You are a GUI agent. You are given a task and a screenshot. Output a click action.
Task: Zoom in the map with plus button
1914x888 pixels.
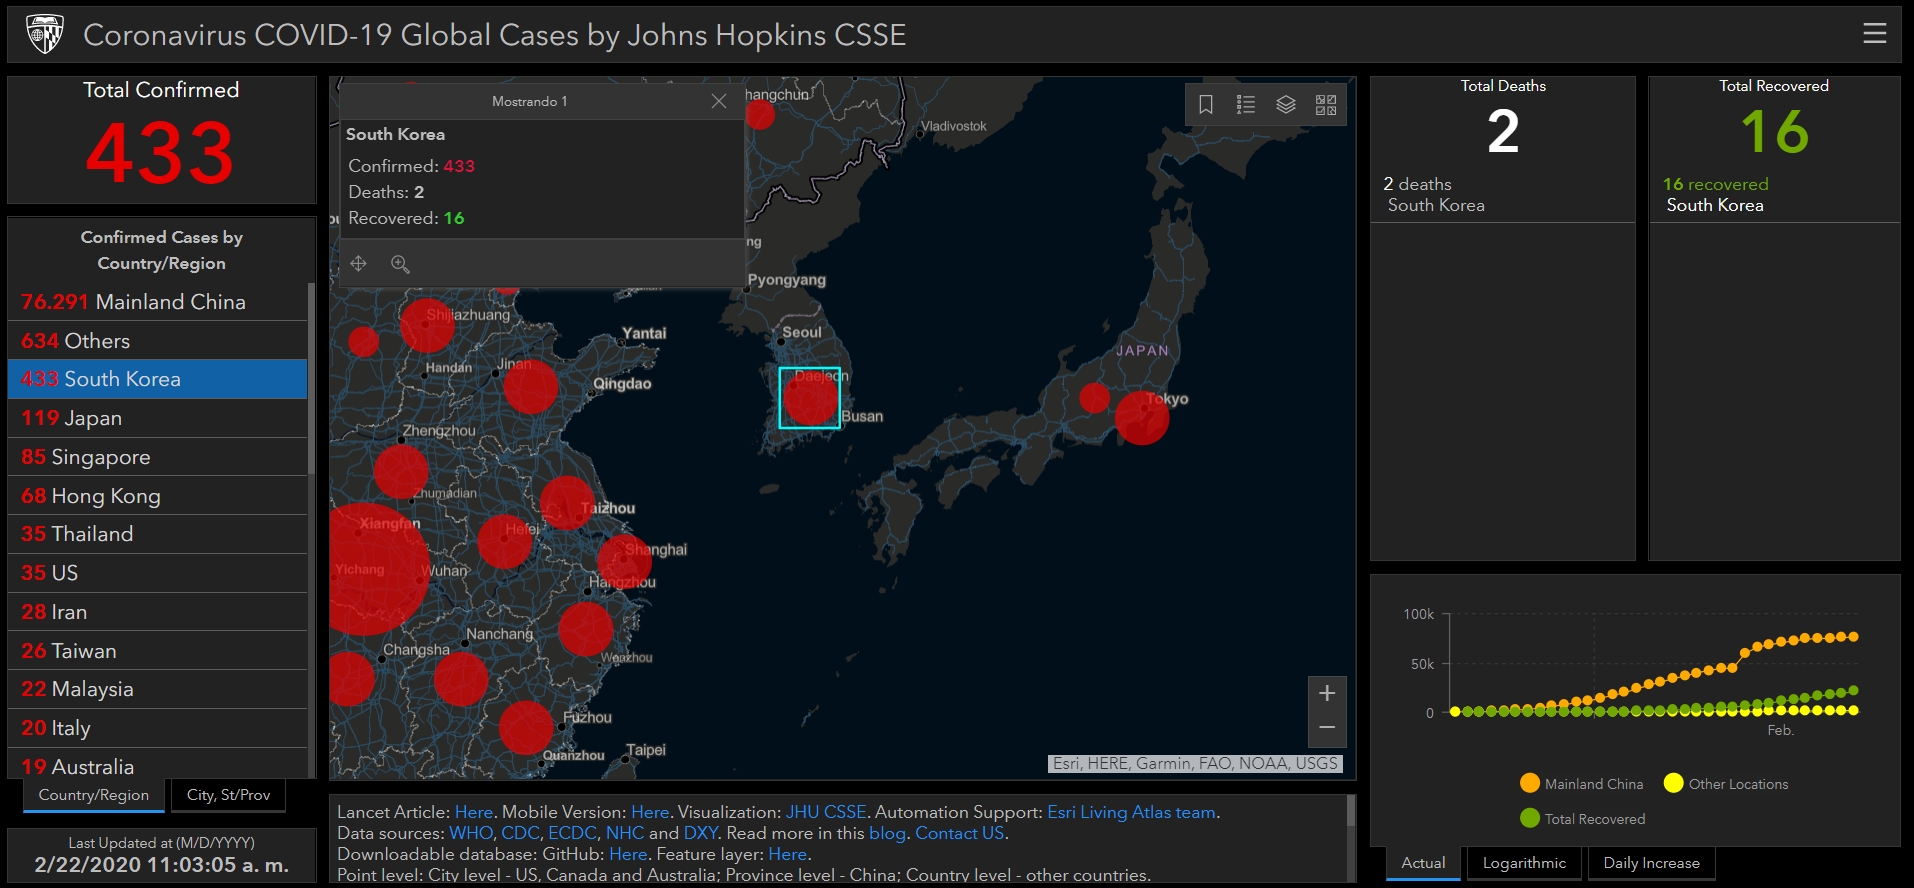point(1327,693)
